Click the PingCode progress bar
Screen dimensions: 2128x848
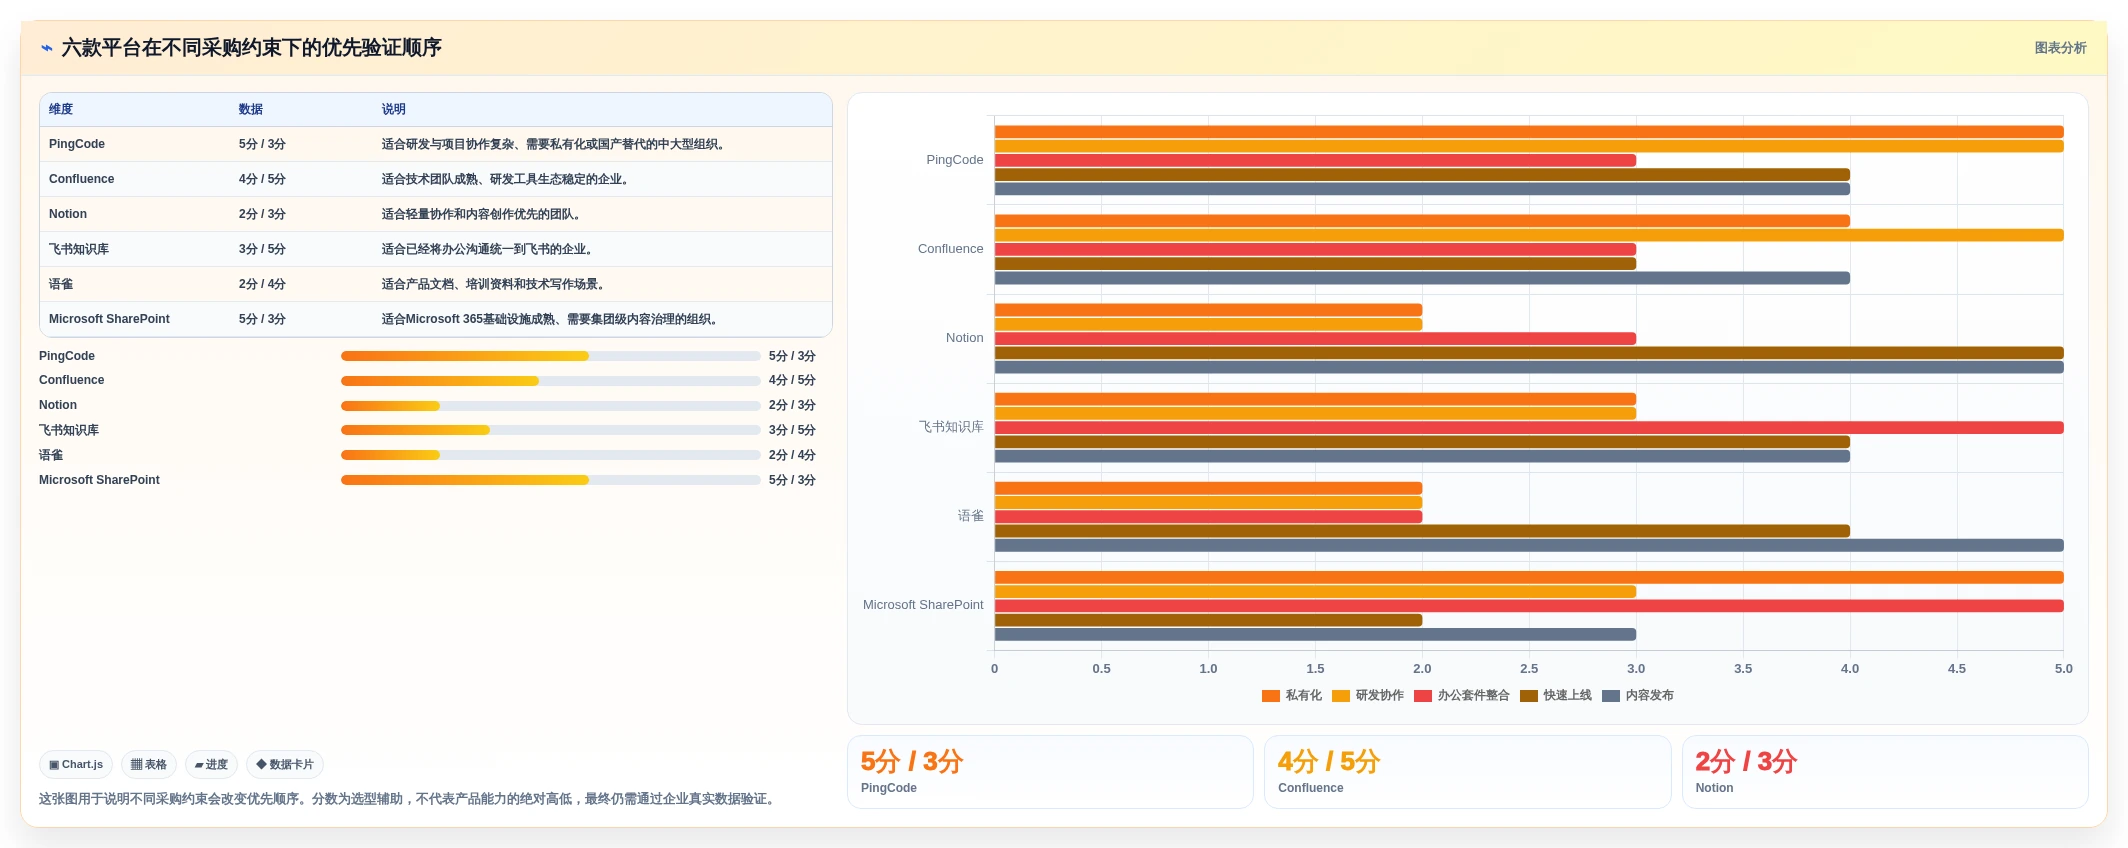pos(550,356)
